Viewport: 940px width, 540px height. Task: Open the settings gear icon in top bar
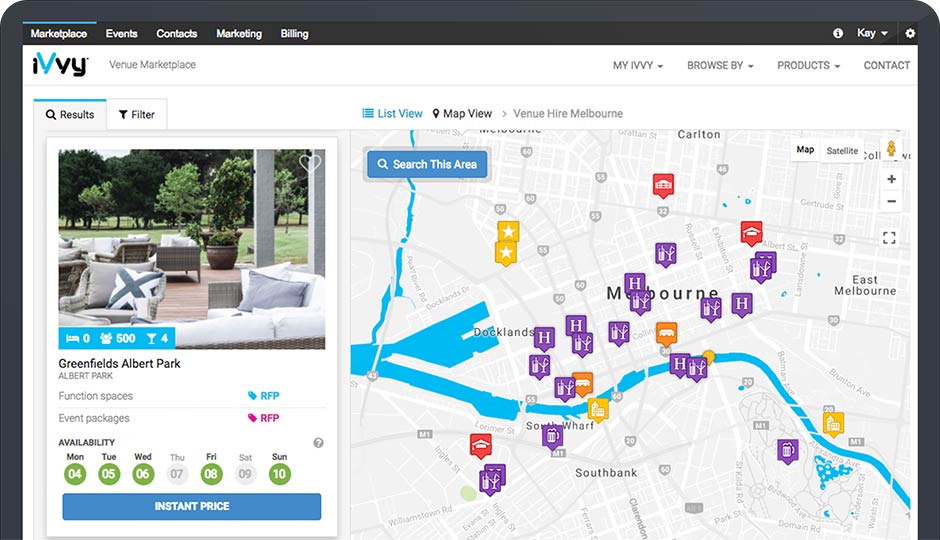(910, 33)
